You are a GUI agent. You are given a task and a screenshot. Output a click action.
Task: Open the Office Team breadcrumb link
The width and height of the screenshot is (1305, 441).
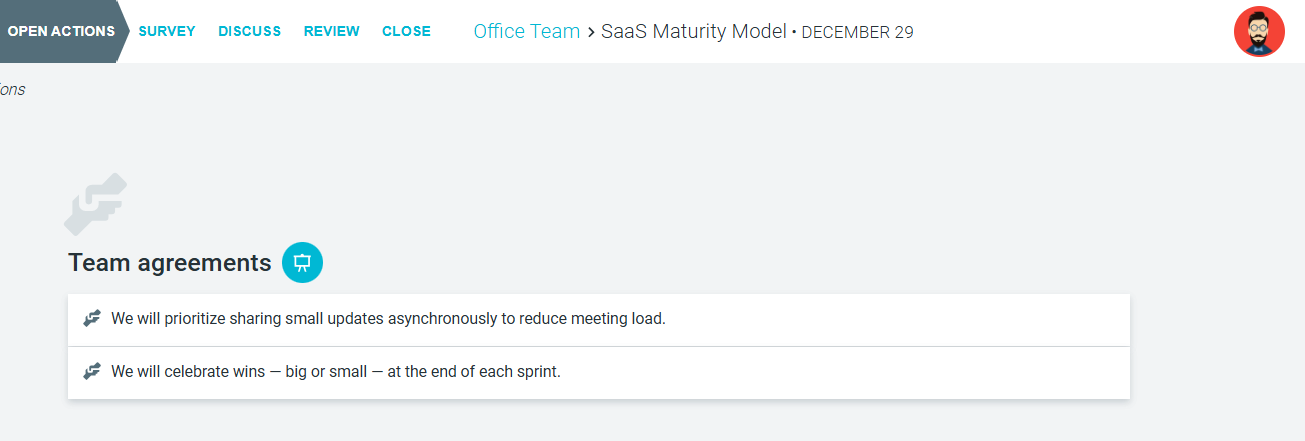(x=526, y=31)
